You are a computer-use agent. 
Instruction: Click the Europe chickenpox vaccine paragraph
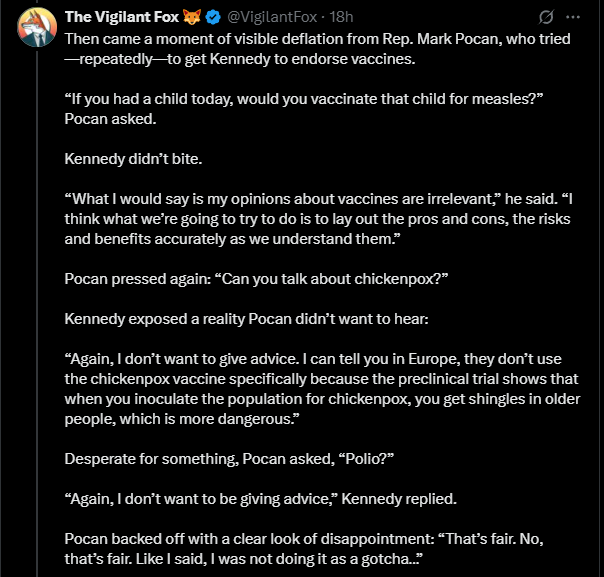322,389
